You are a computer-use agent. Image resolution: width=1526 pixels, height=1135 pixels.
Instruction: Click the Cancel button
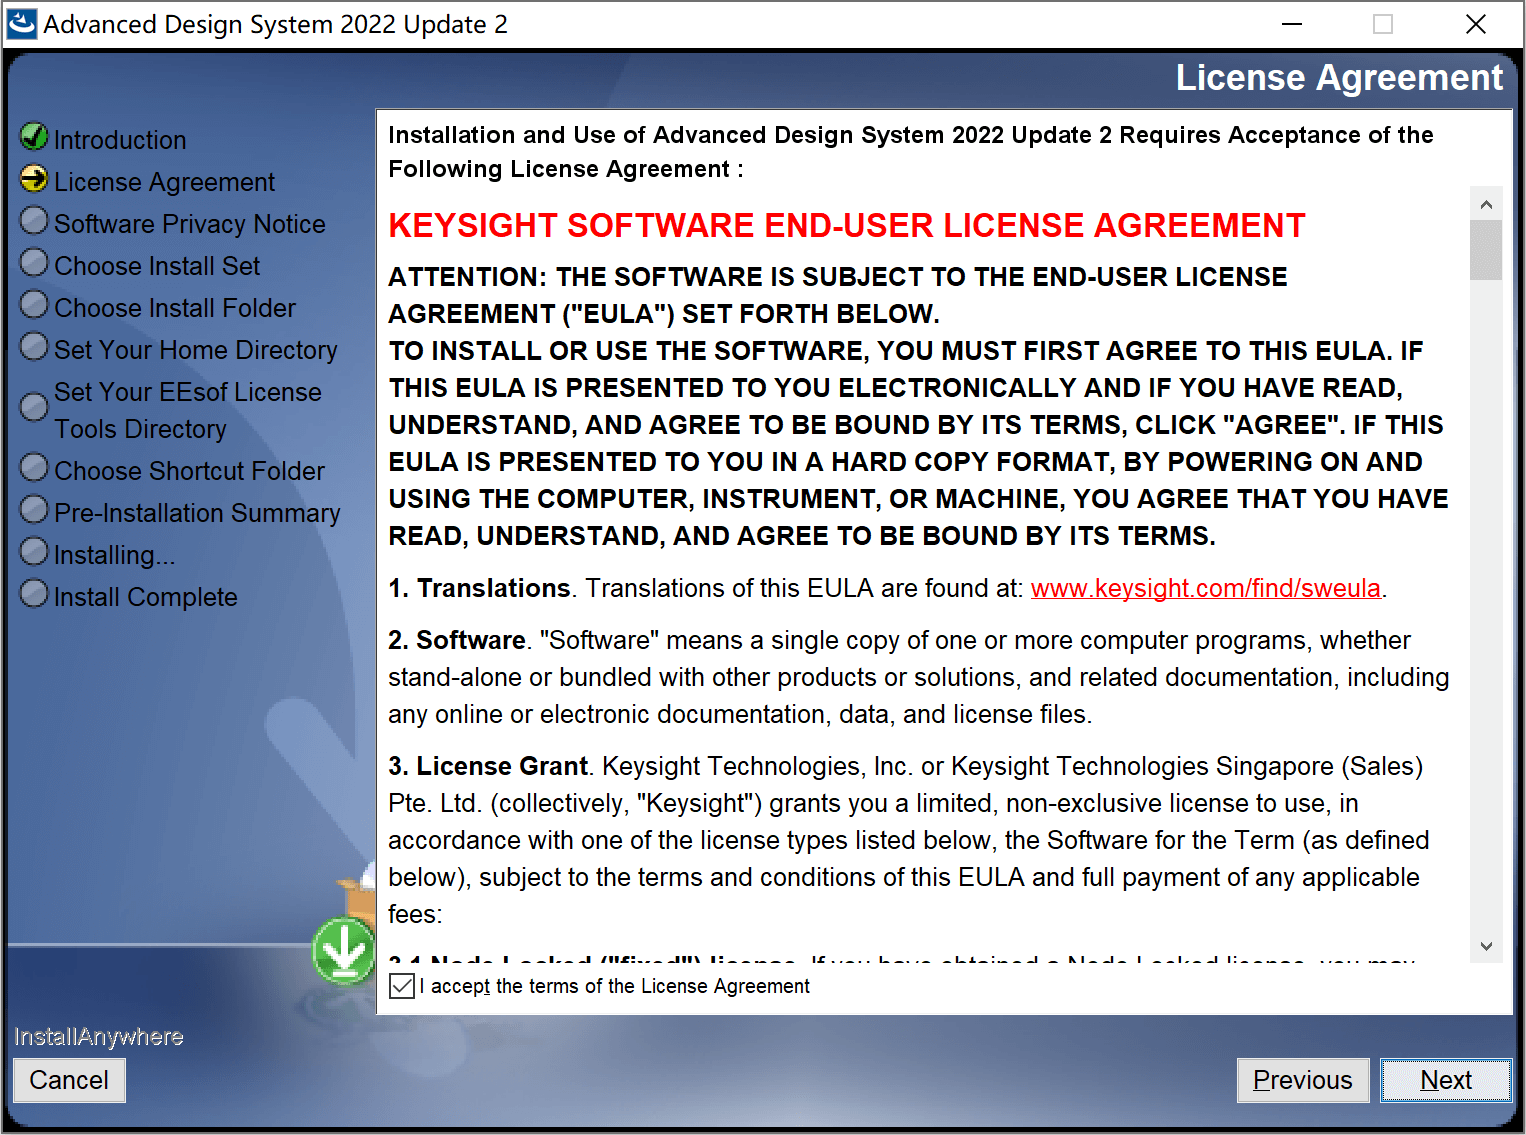click(x=68, y=1080)
